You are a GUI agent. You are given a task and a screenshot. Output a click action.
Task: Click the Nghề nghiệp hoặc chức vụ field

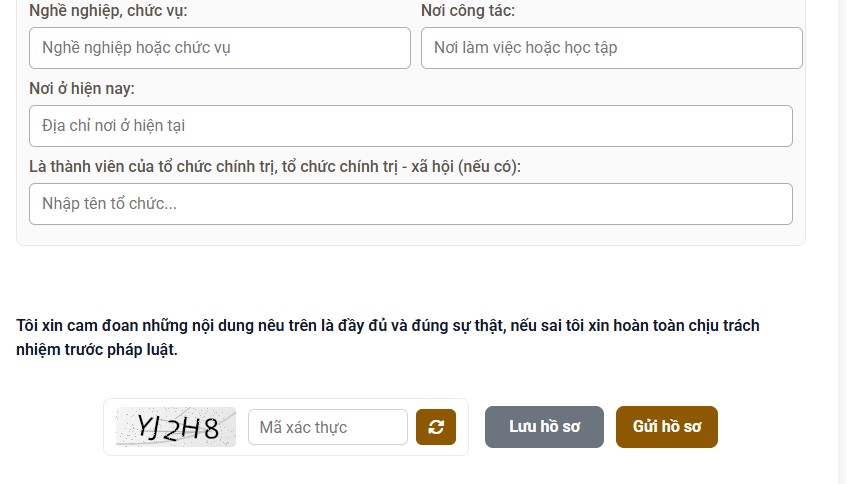click(220, 48)
